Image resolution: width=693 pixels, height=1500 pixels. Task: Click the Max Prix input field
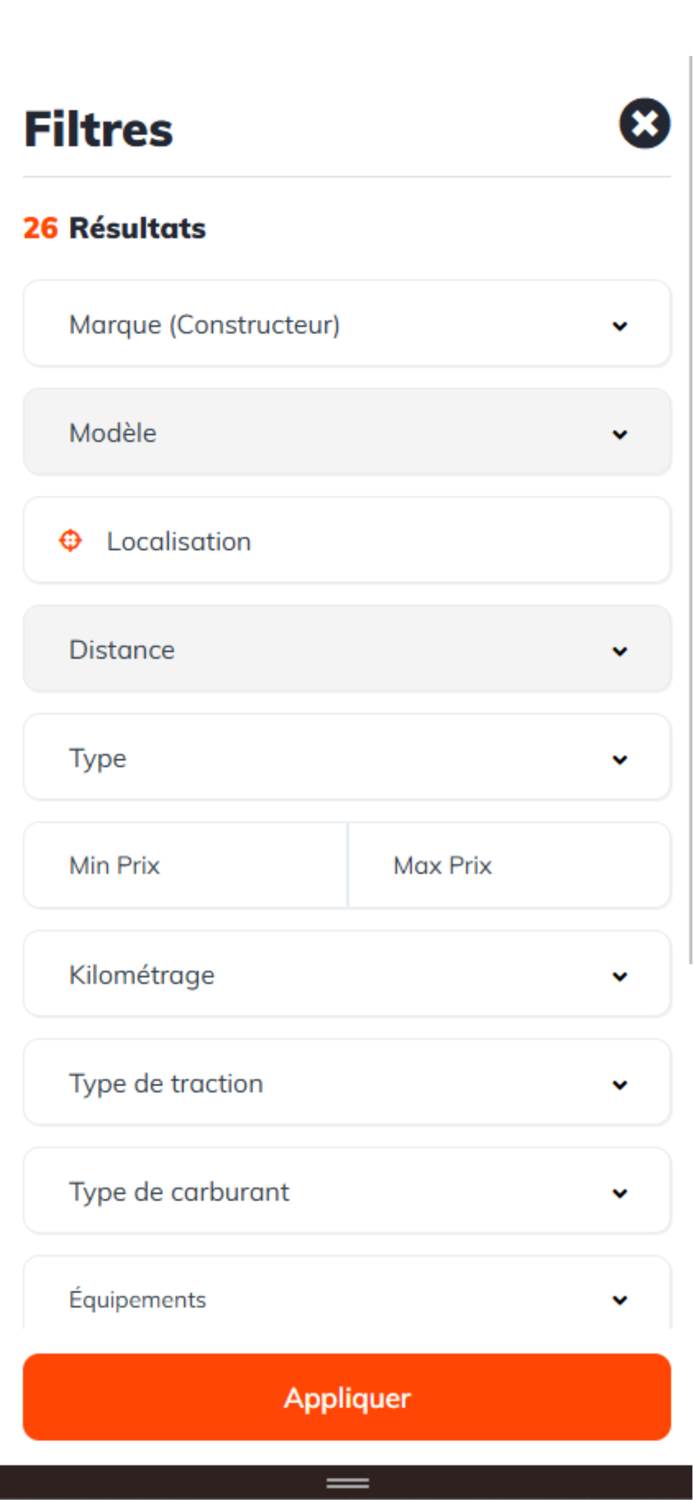(x=509, y=866)
